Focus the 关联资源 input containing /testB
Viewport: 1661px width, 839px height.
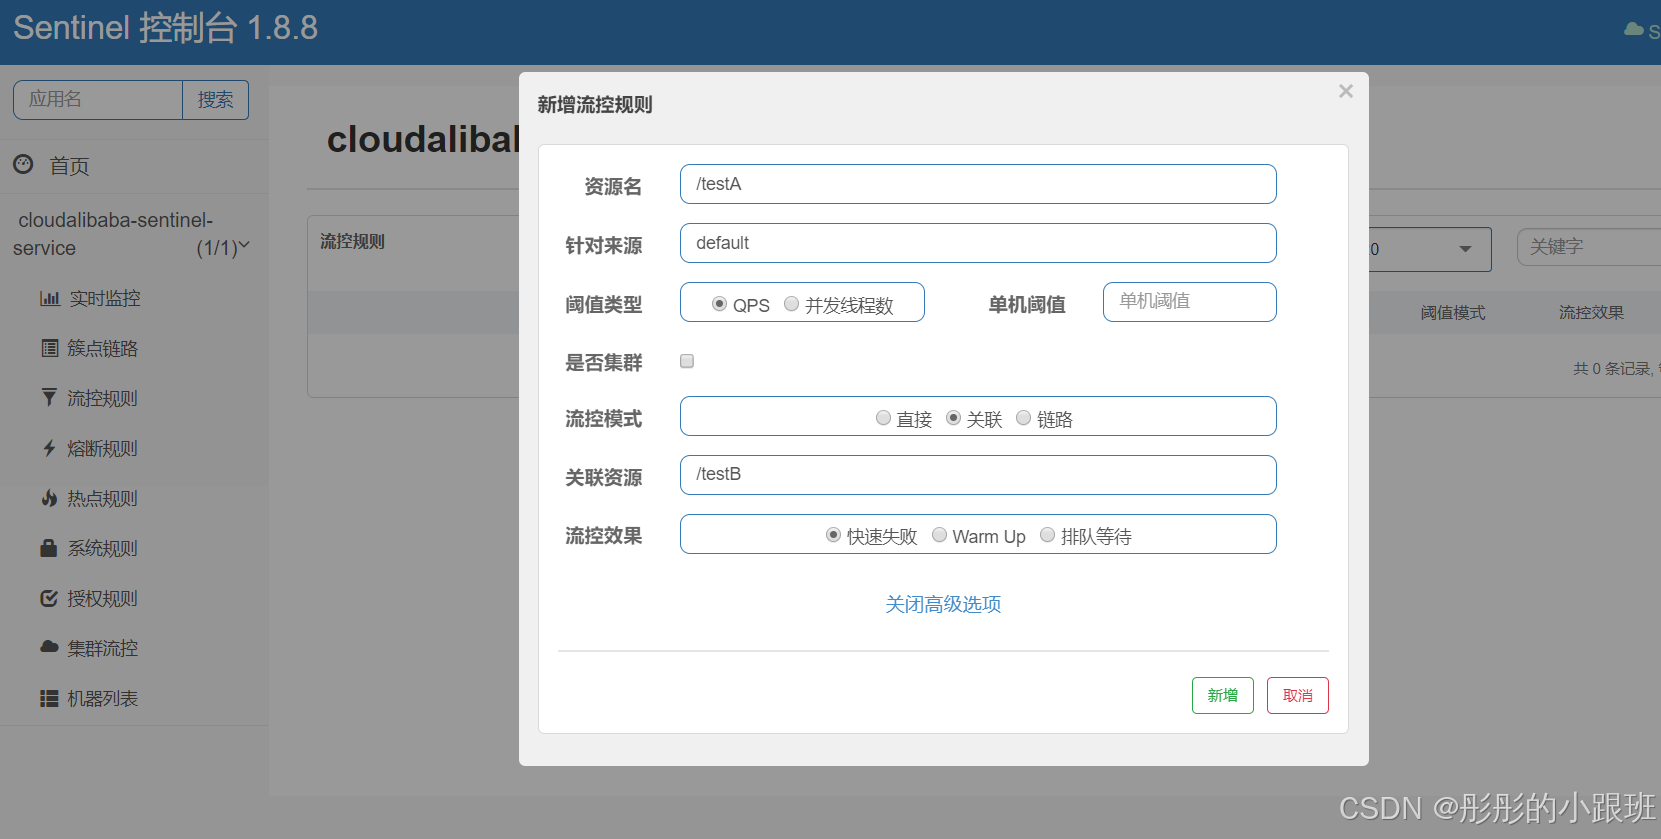[978, 475]
